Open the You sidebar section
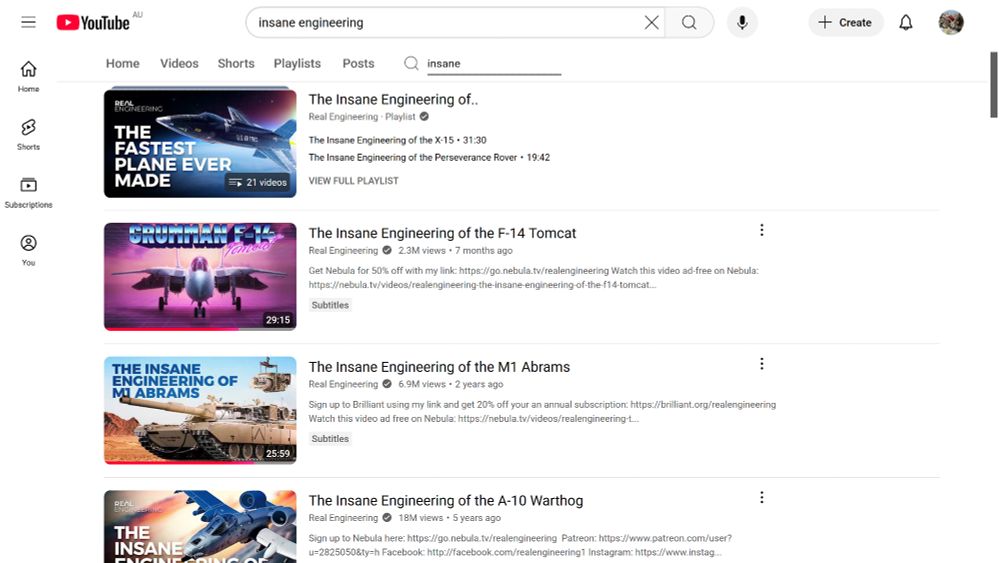The width and height of the screenshot is (1000, 563). 28,250
